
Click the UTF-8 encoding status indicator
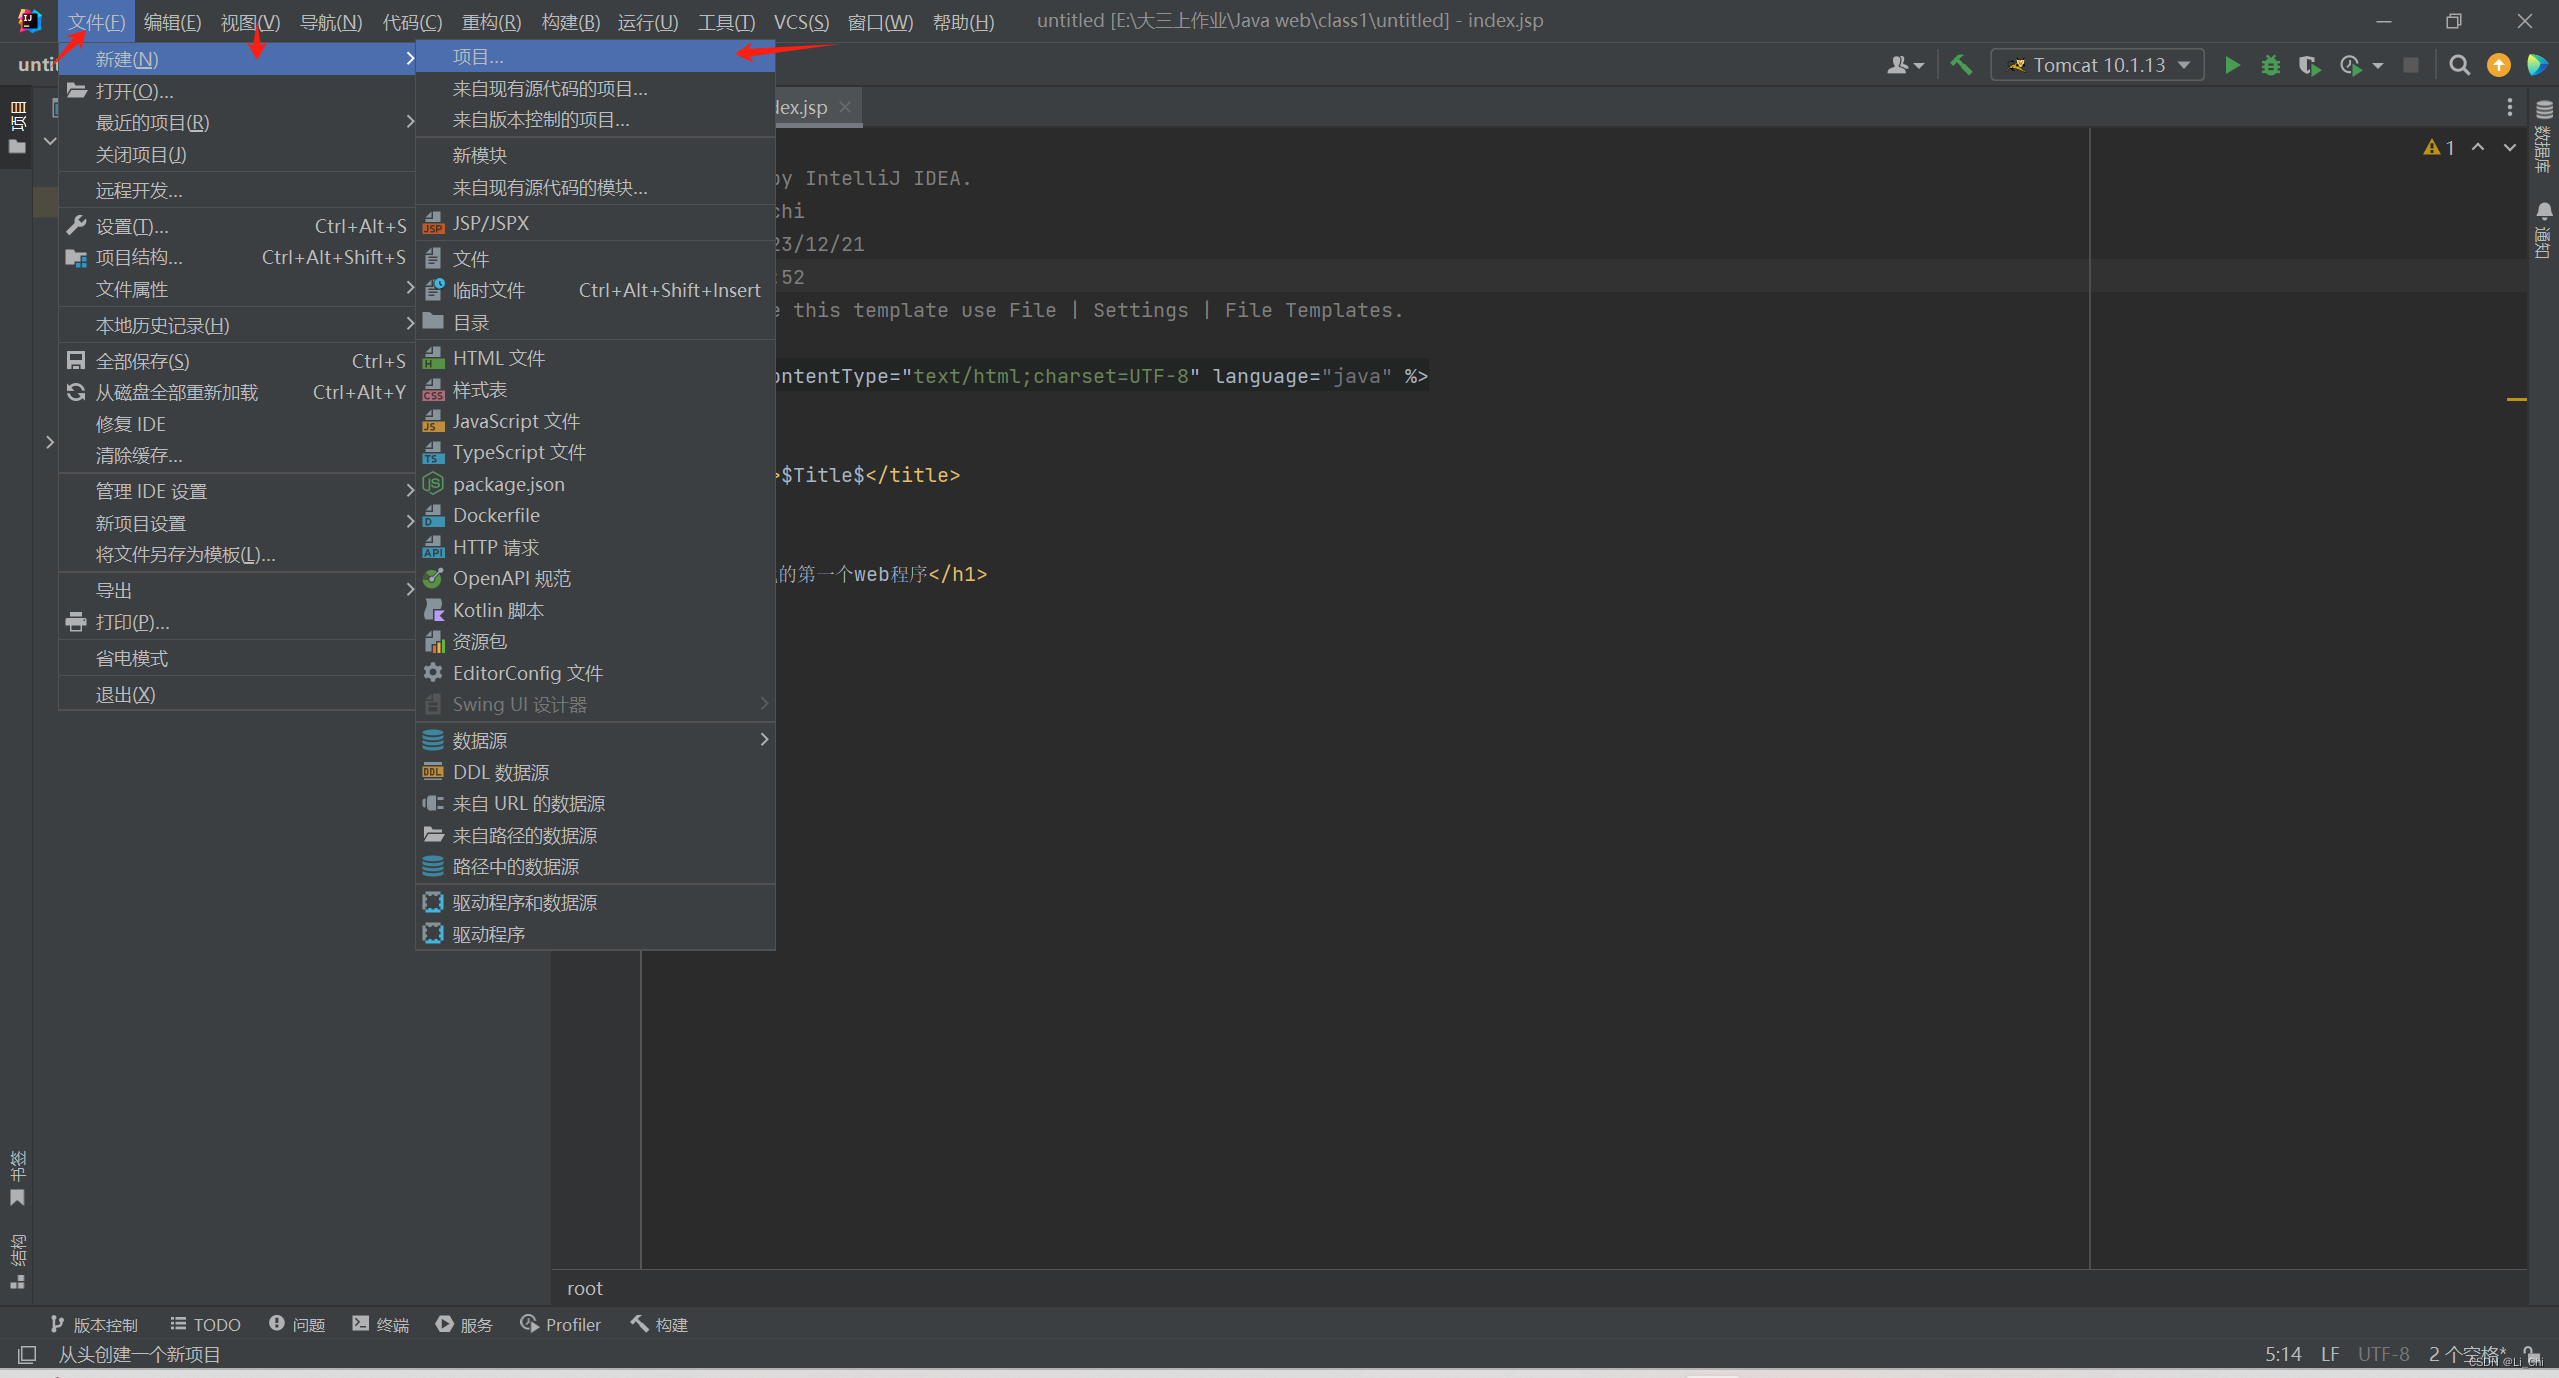2383,1354
